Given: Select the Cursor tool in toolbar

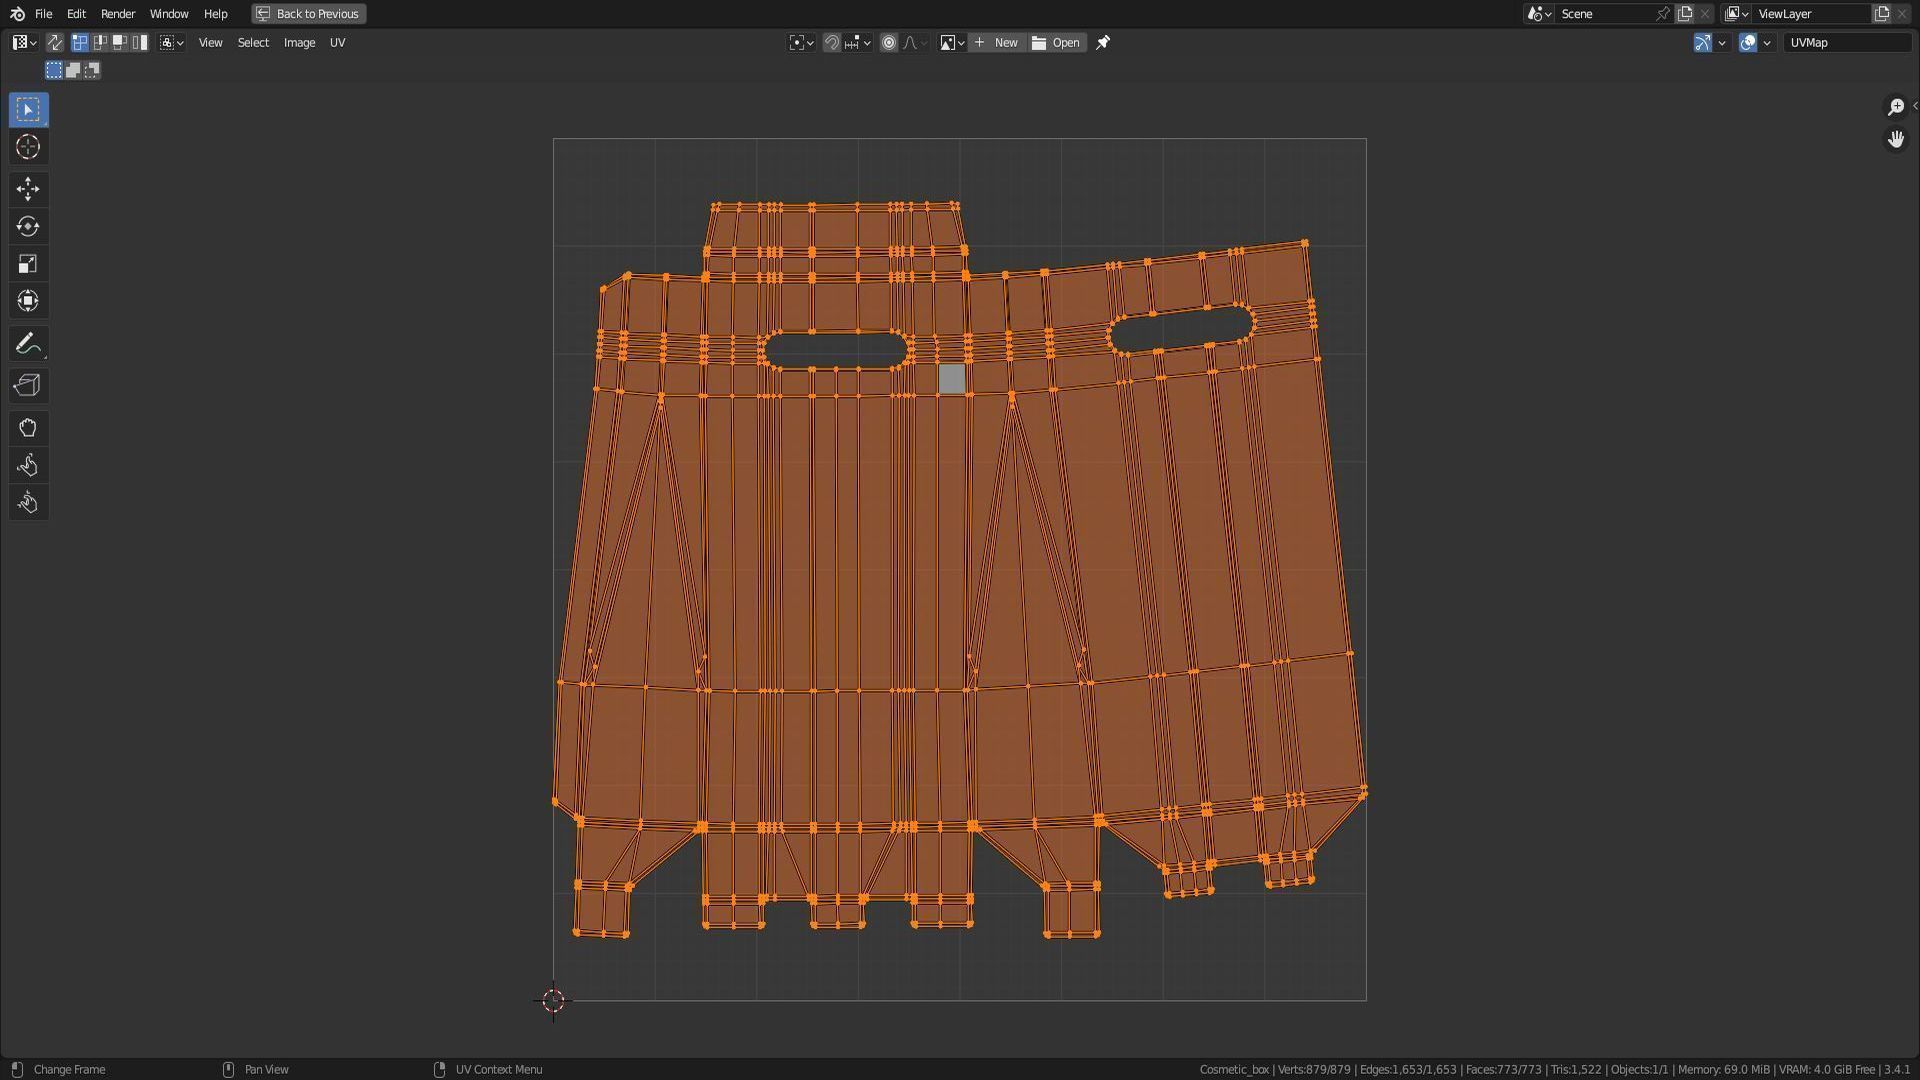Looking at the screenshot, I should (28, 147).
